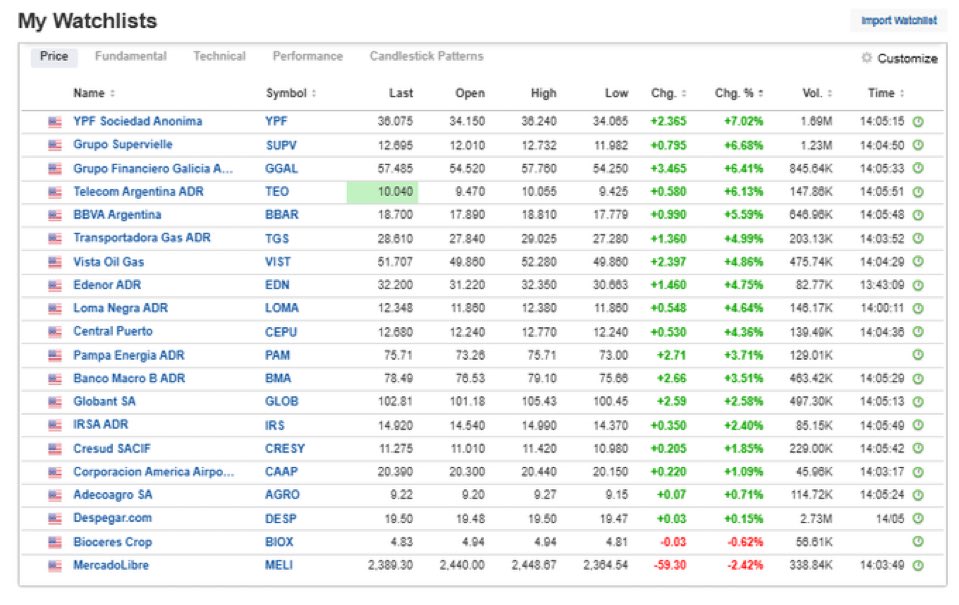
Task: Click the 2.73M volume value
Action: 816,519
